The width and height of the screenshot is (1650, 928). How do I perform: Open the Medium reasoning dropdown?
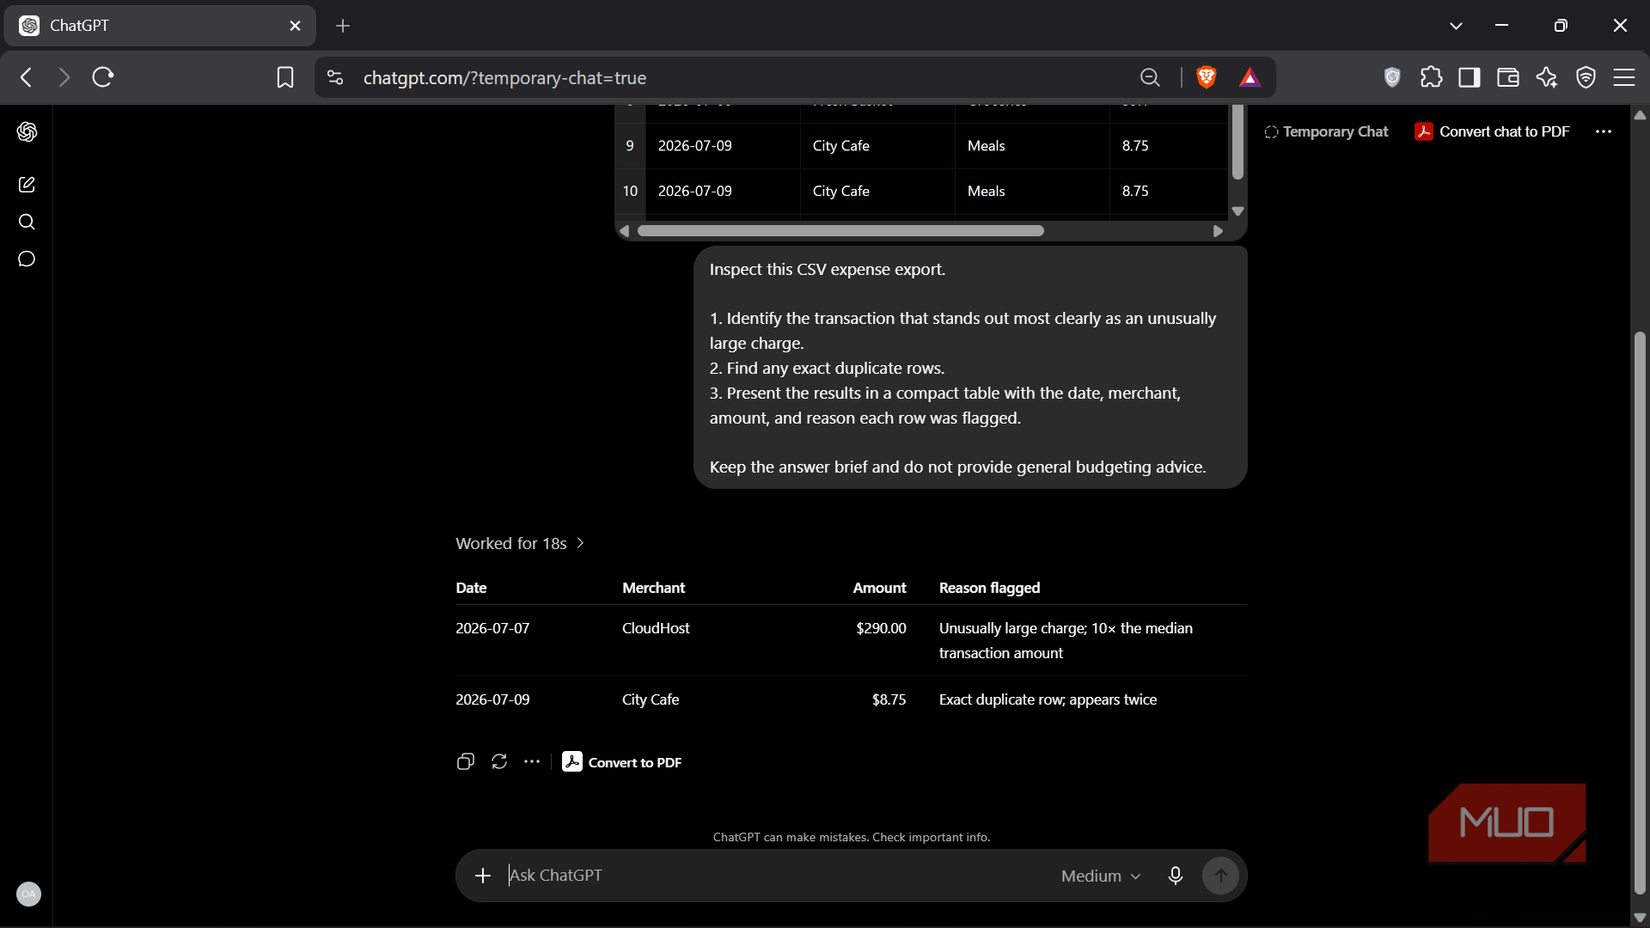pos(1100,875)
